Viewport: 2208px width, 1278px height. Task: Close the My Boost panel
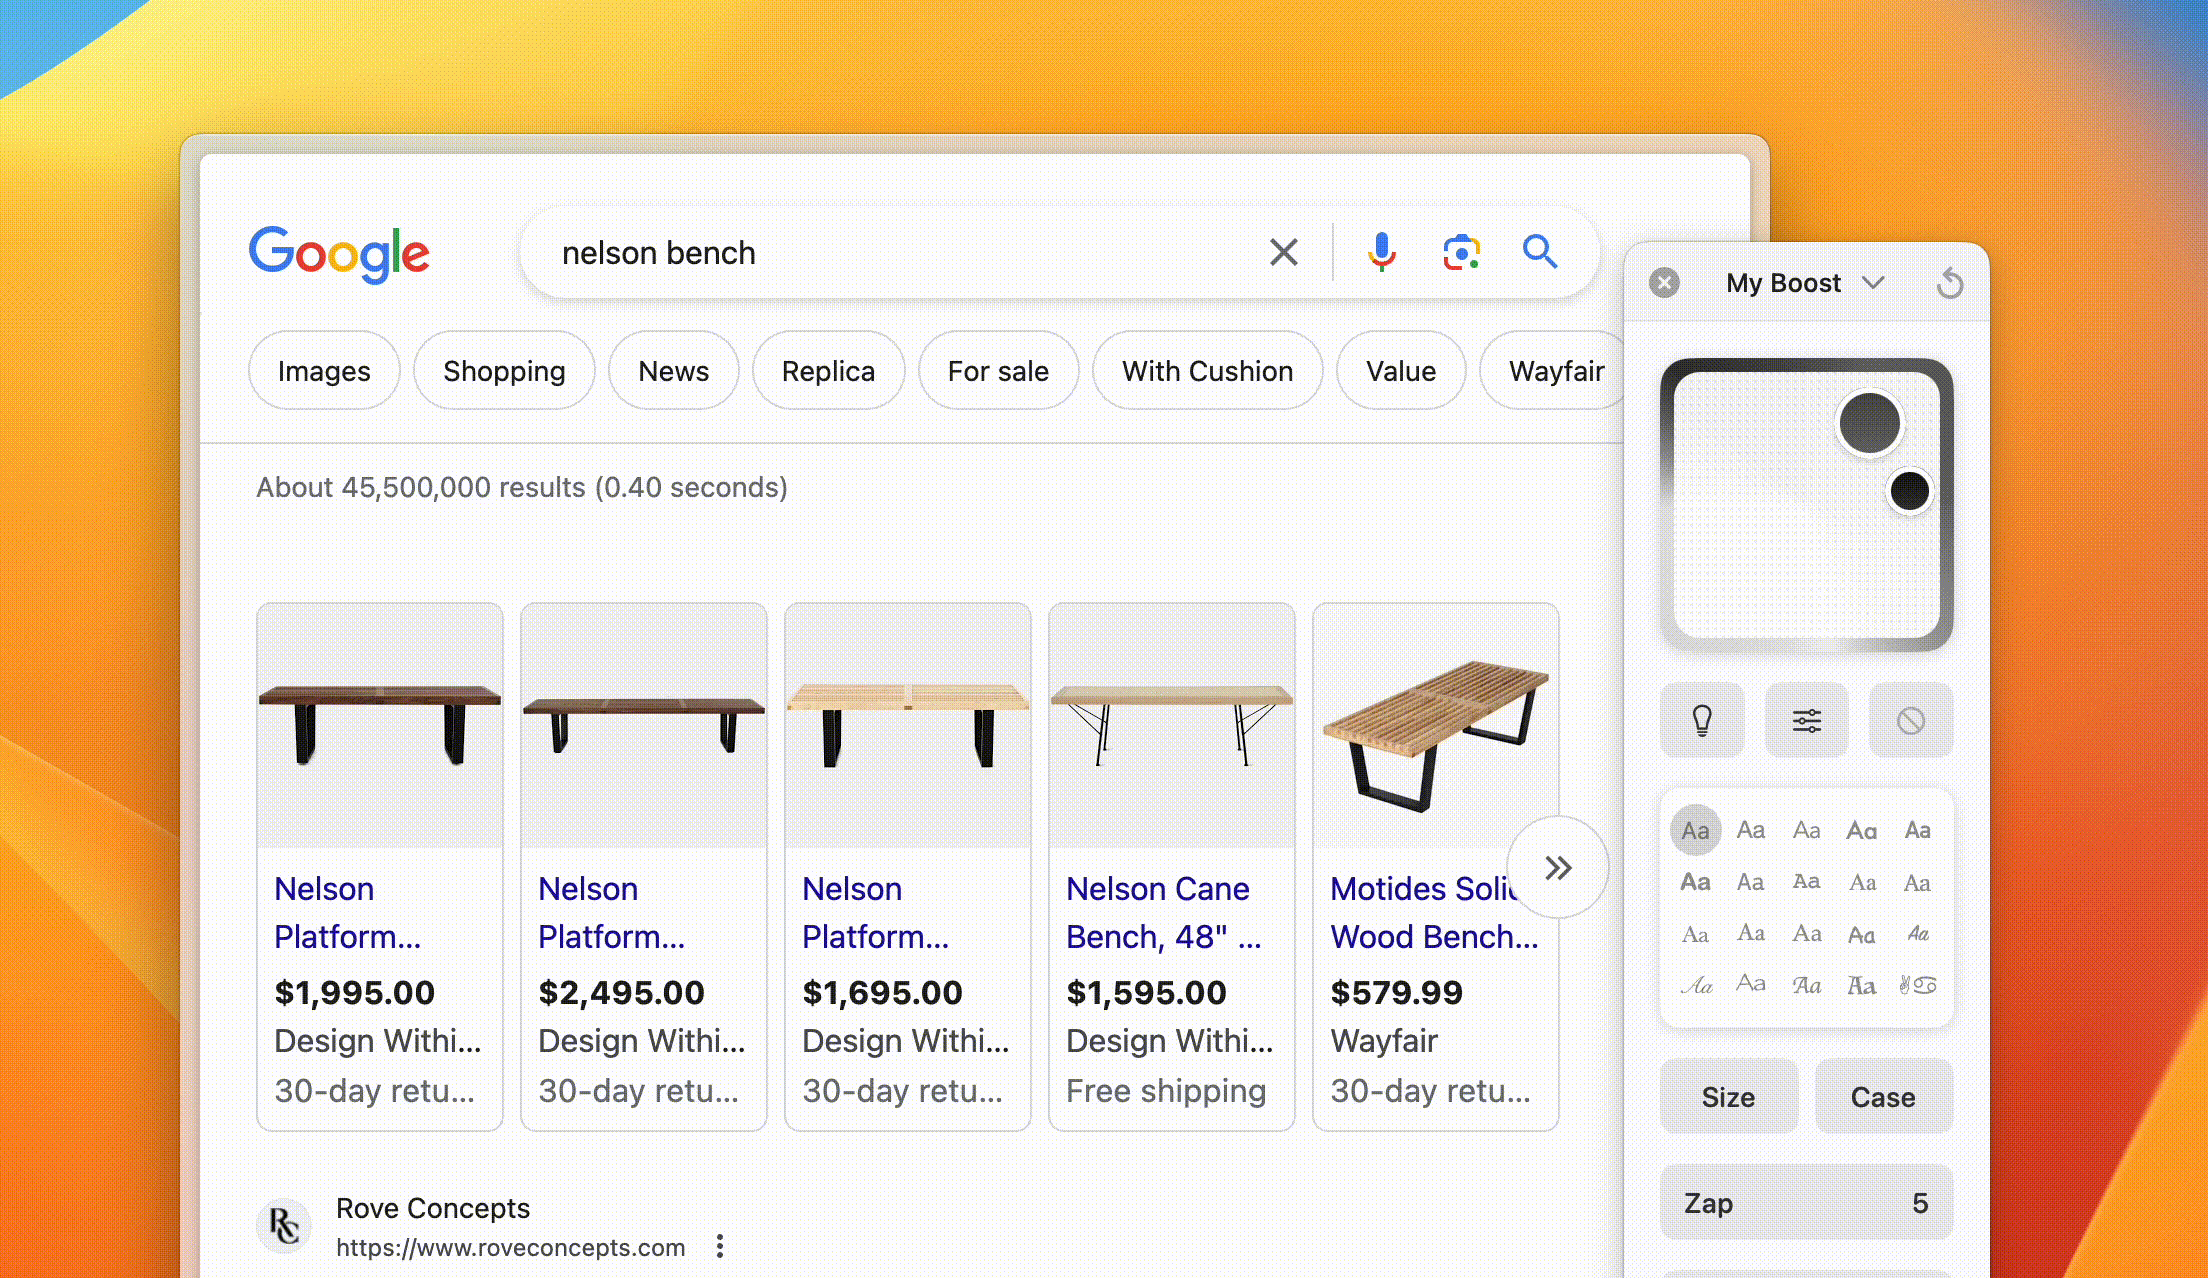[x=1664, y=283]
